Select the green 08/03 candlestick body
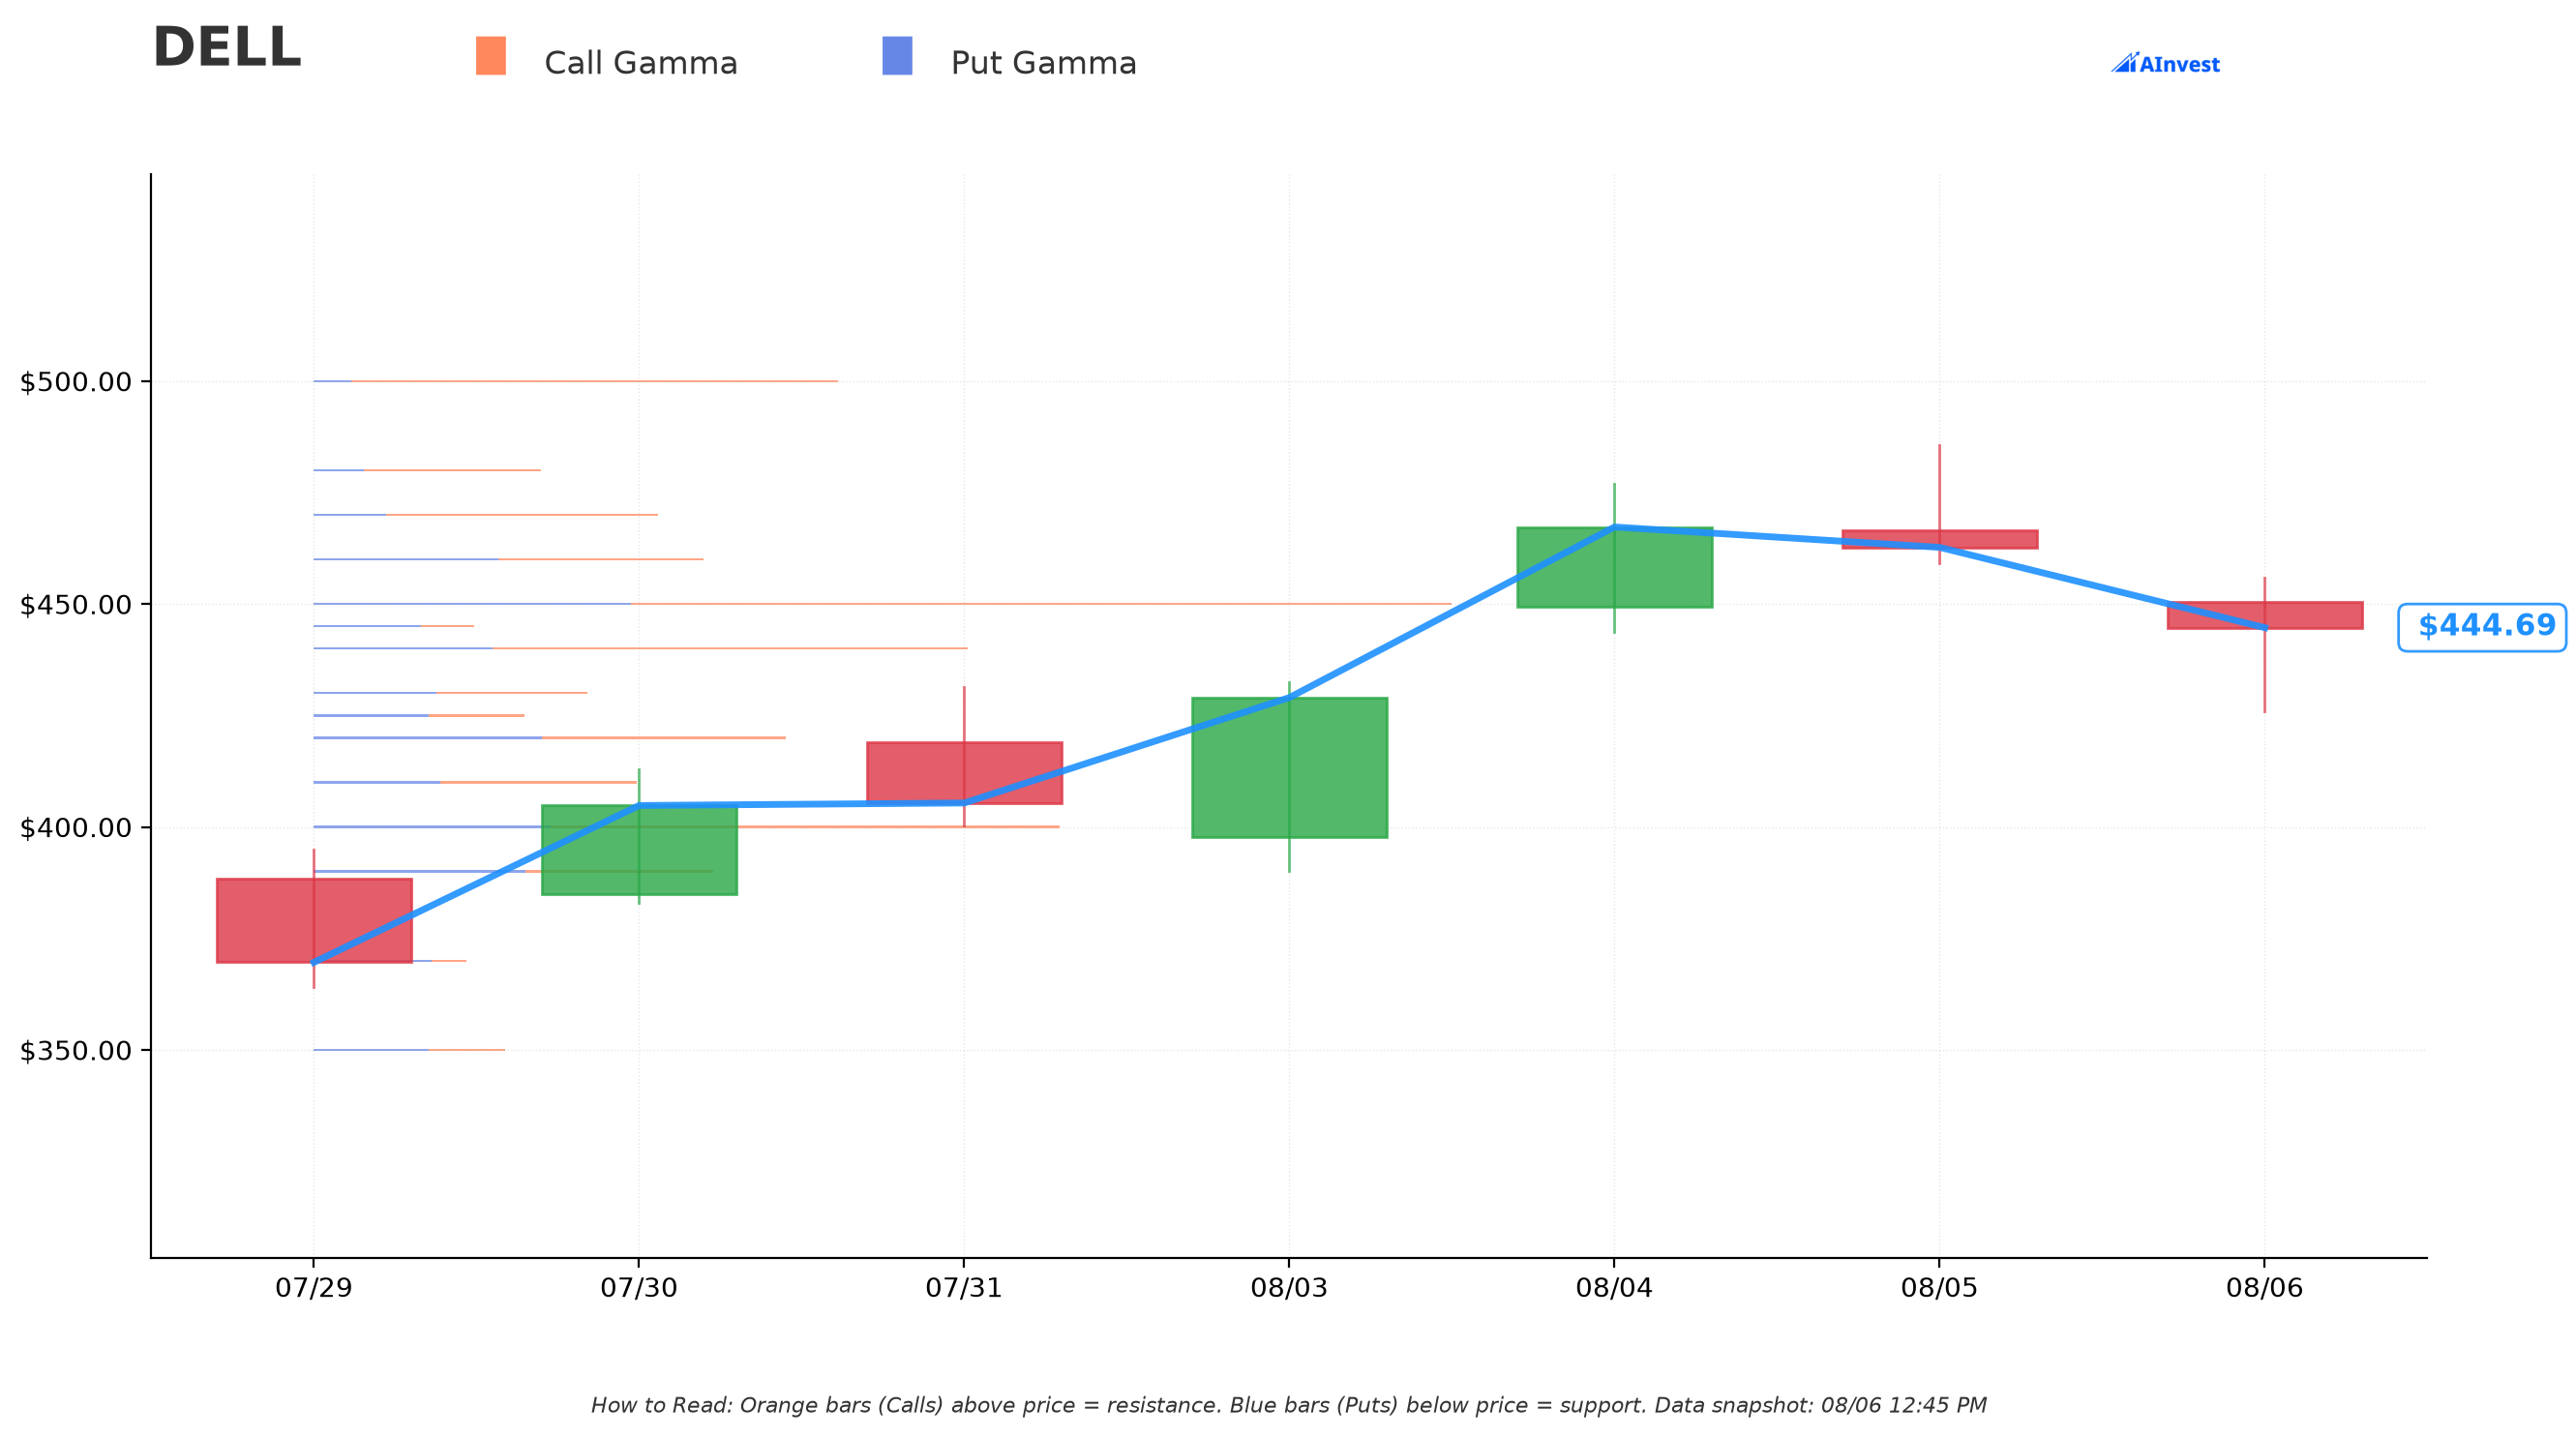 [1289, 767]
